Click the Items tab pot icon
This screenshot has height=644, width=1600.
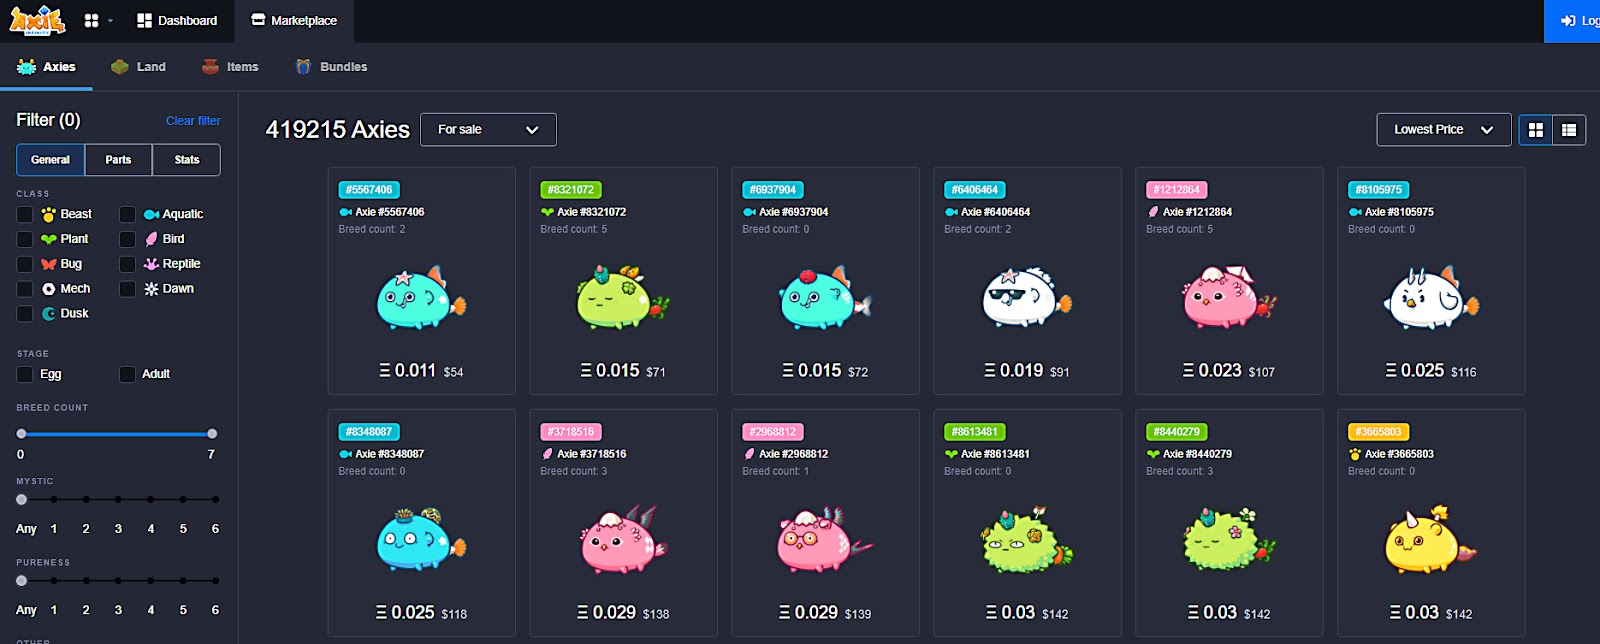210,67
